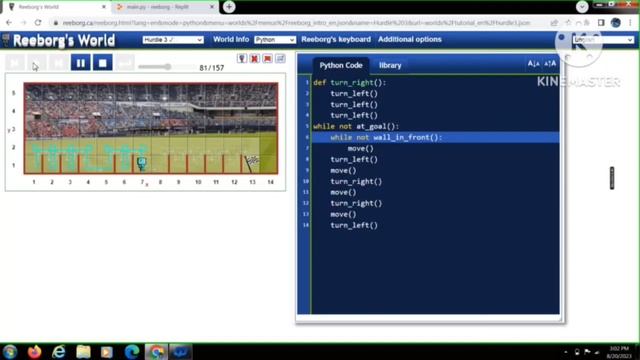Stop the running program
The width and height of the screenshot is (640, 360).
102,63
